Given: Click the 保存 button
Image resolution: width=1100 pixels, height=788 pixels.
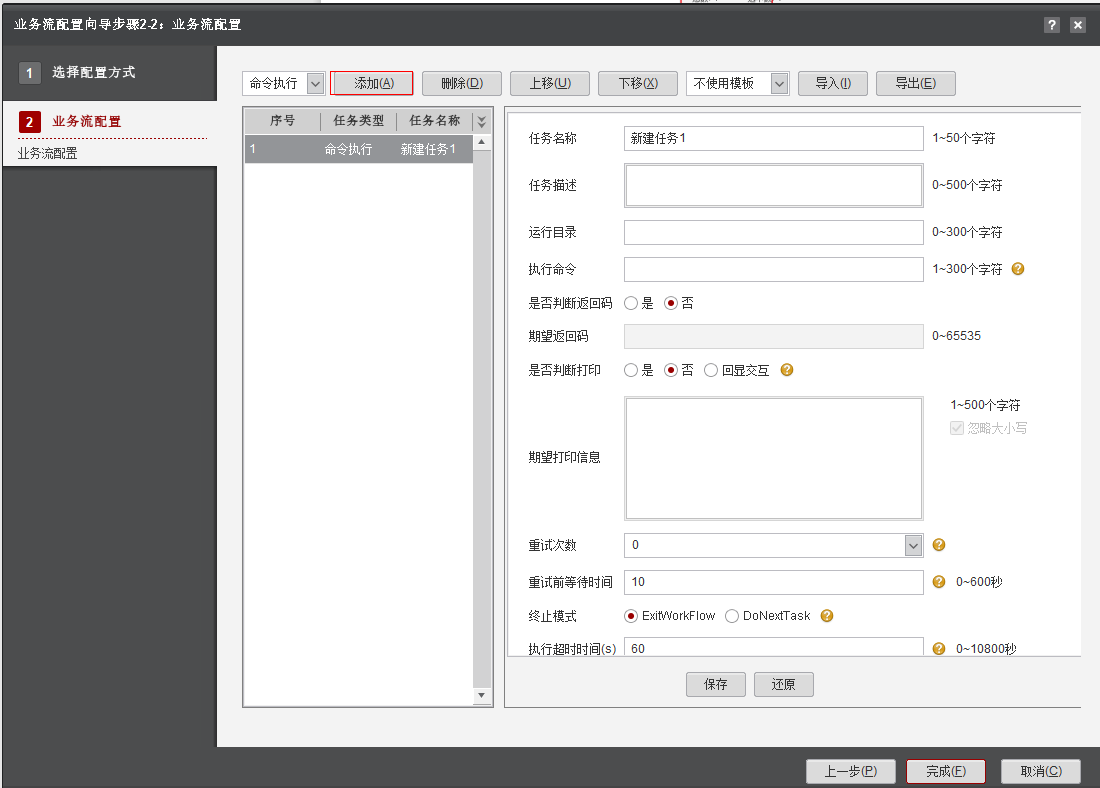Looking at the screenshot, I should pos(716,684).
